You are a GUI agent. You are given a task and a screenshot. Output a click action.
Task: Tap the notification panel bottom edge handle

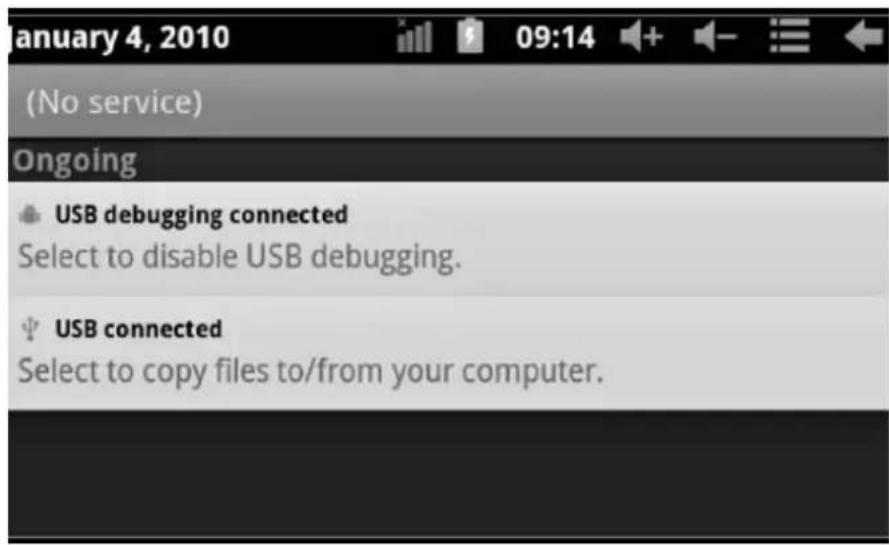(x=448, y=538)
